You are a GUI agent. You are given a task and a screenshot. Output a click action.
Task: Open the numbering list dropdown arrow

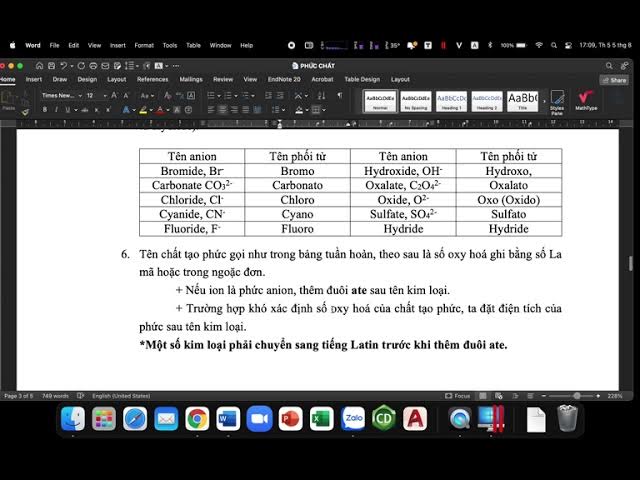coord(236,96)
